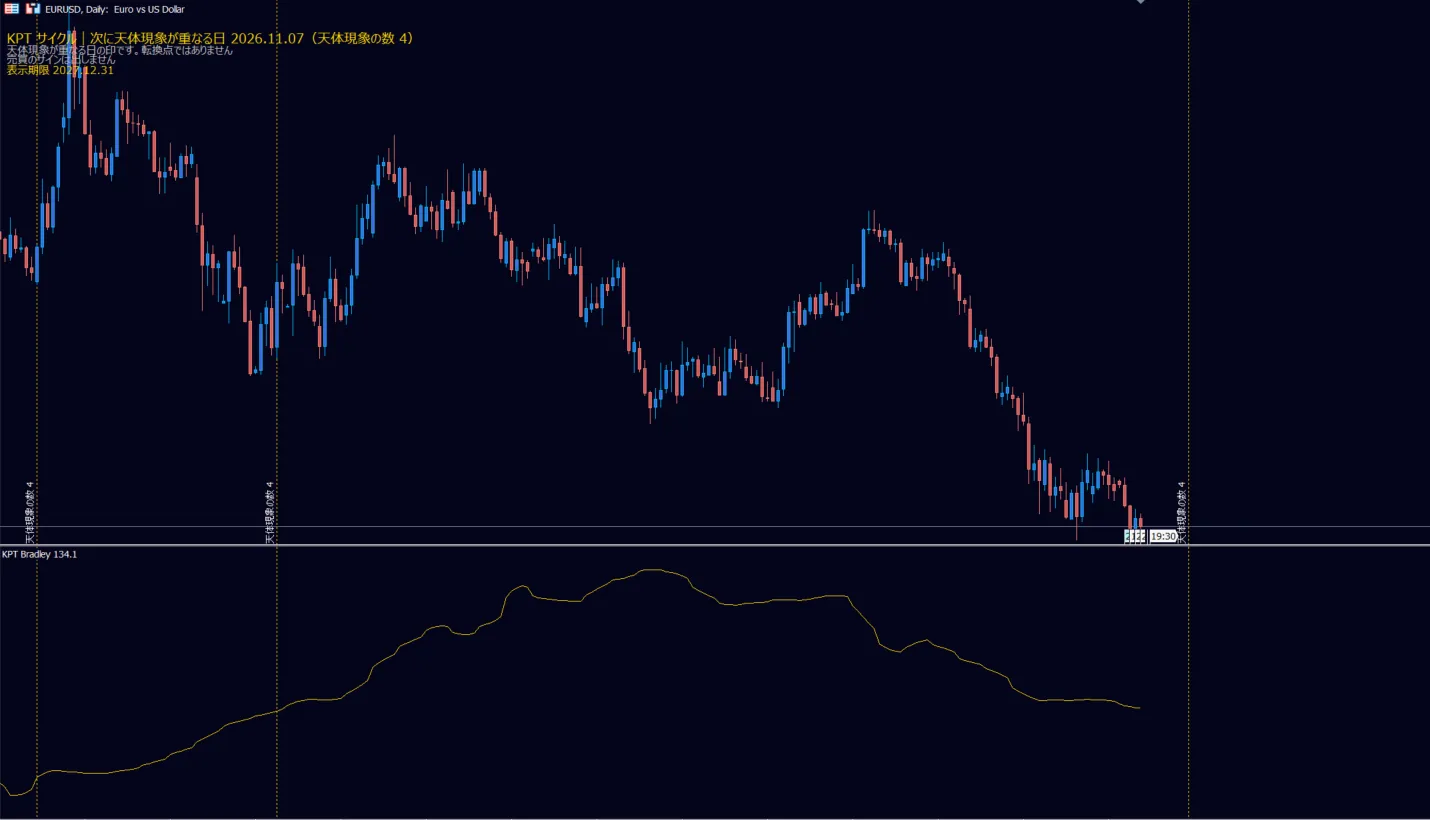The height and width of the screenshot is (820, 1430).
Task: Open the one-click trading panel icon
Action: pyautogui.click(x=12, y=8)
